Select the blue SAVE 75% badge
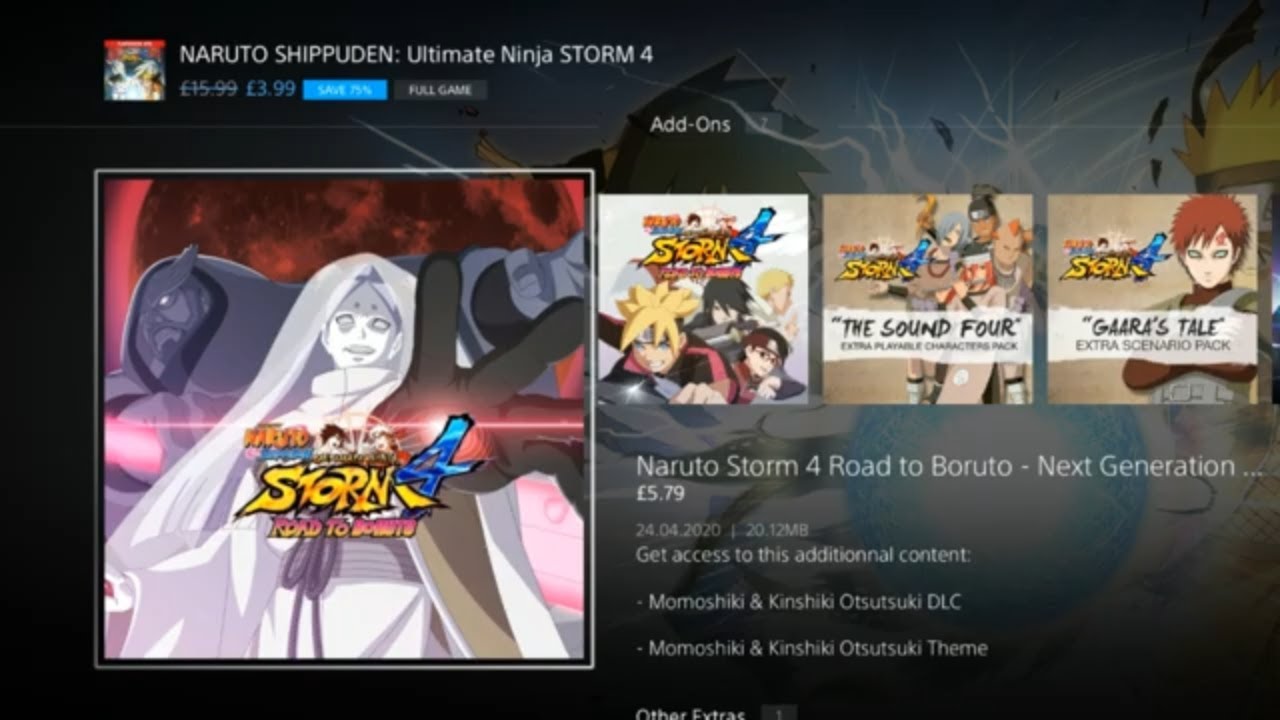 pyautogui.click(x=345, y=90)
